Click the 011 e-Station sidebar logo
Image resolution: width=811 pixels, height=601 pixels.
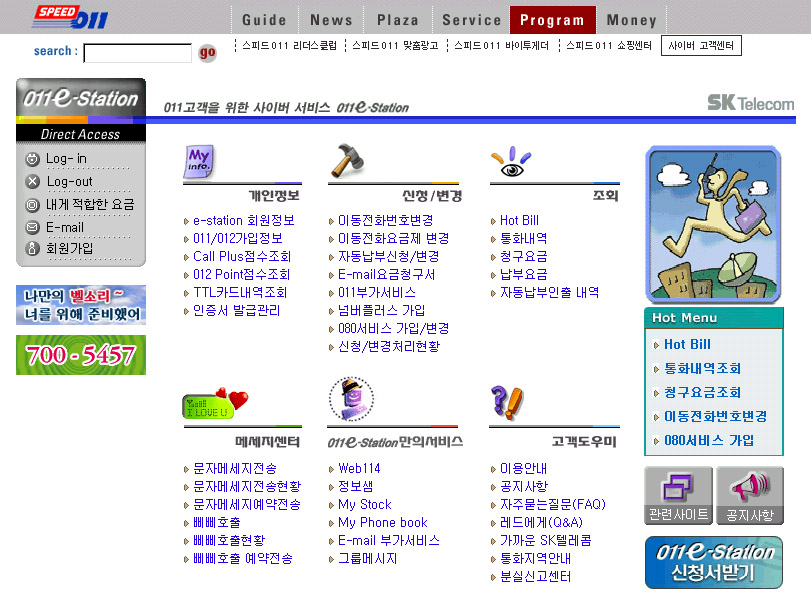pos(81,98)
